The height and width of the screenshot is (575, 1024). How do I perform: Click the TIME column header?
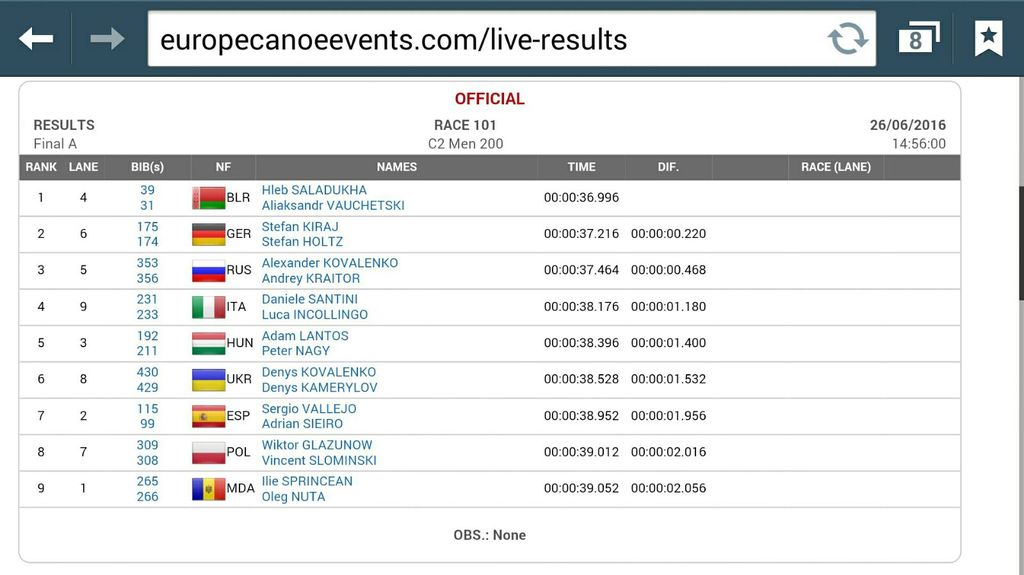point(581,167)
